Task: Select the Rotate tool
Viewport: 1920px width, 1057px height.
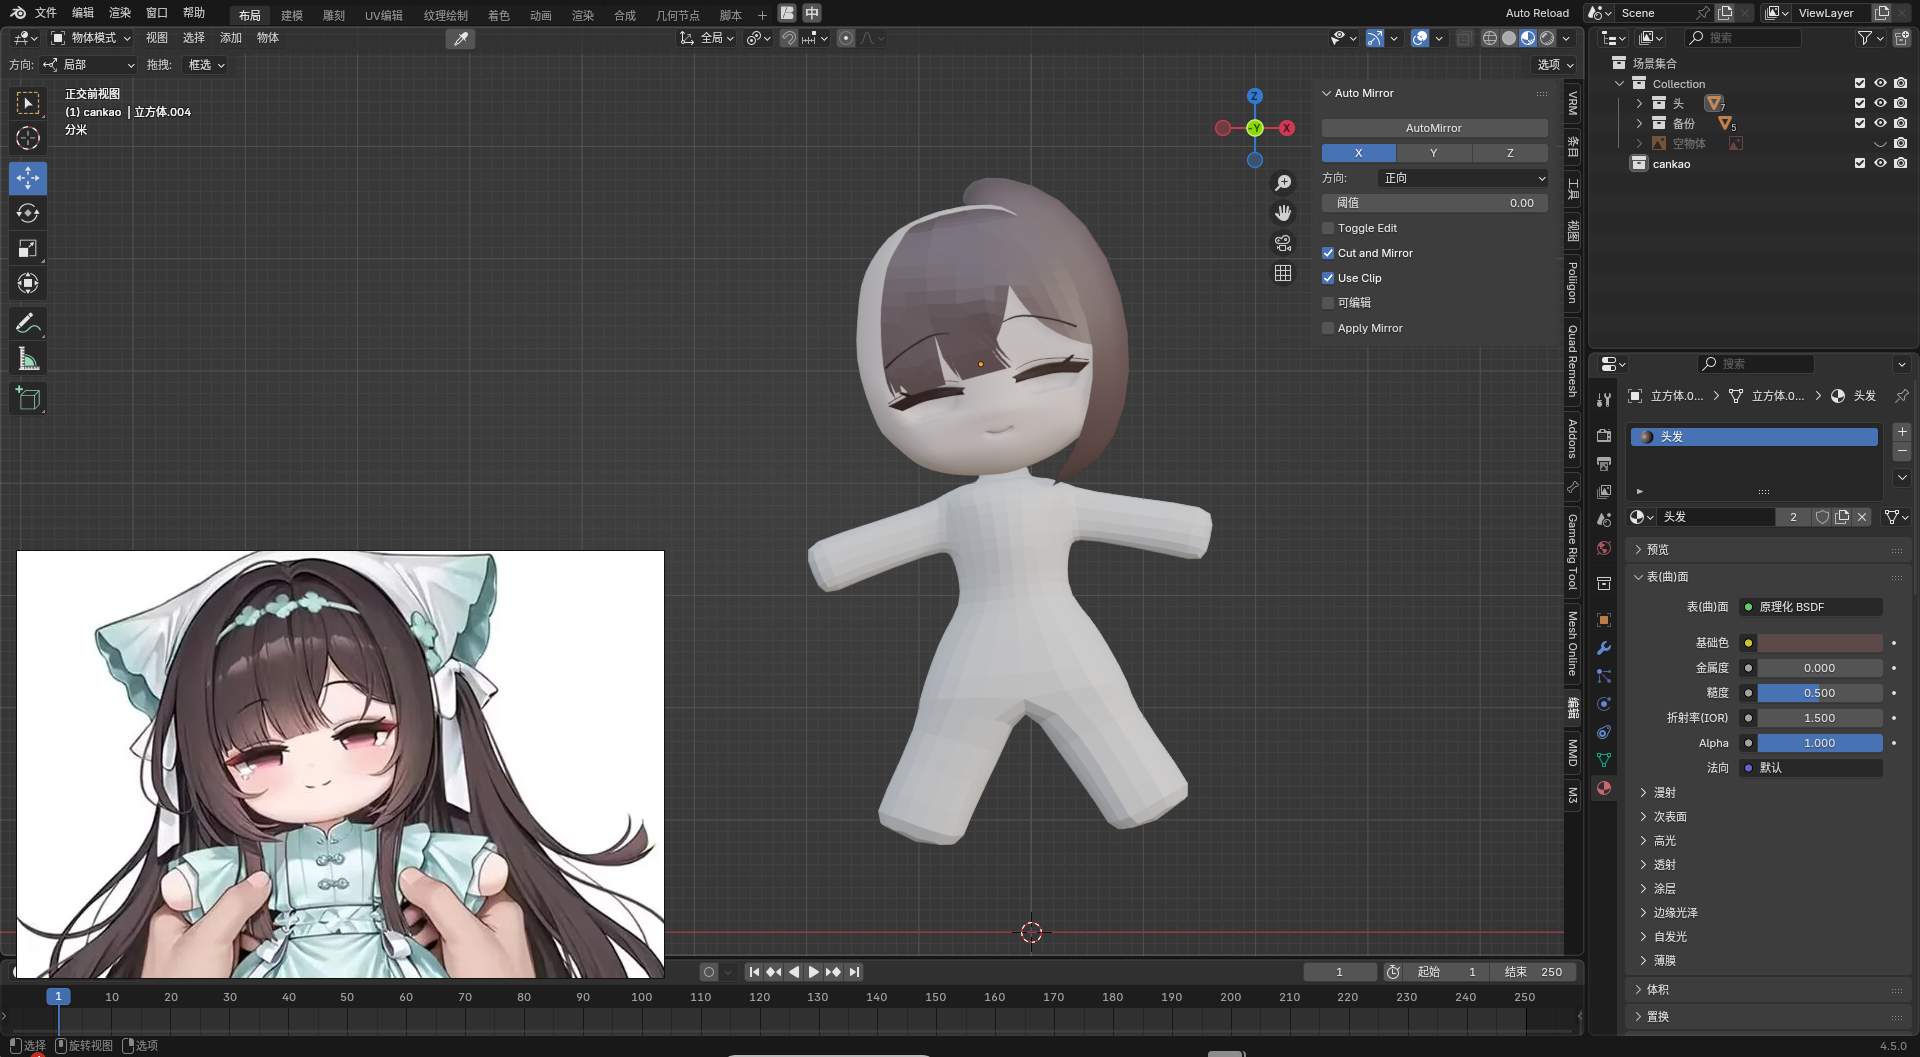Action: click(x=28, y=213)
